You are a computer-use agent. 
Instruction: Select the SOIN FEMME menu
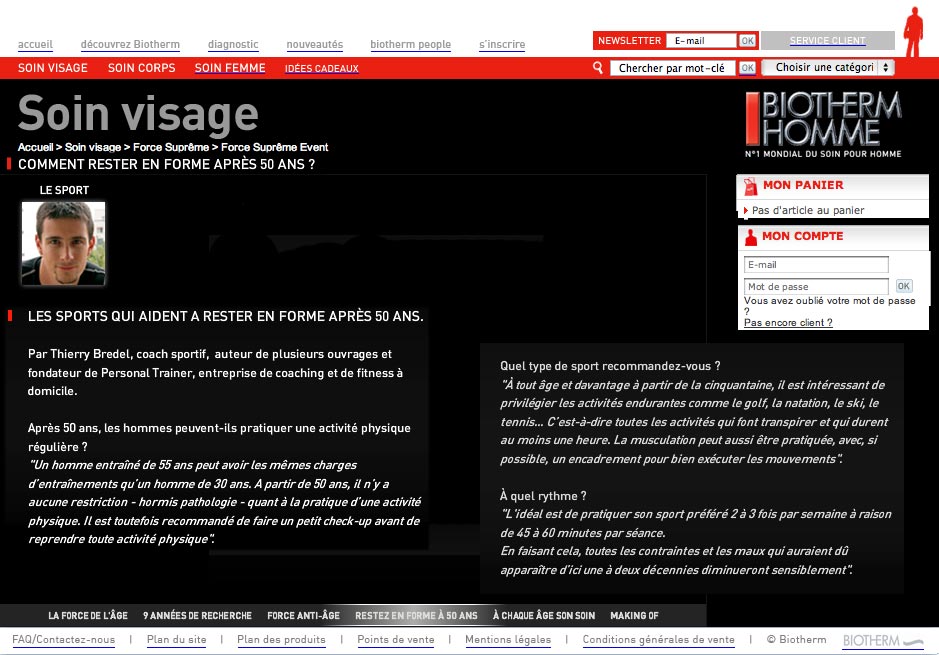230,68
